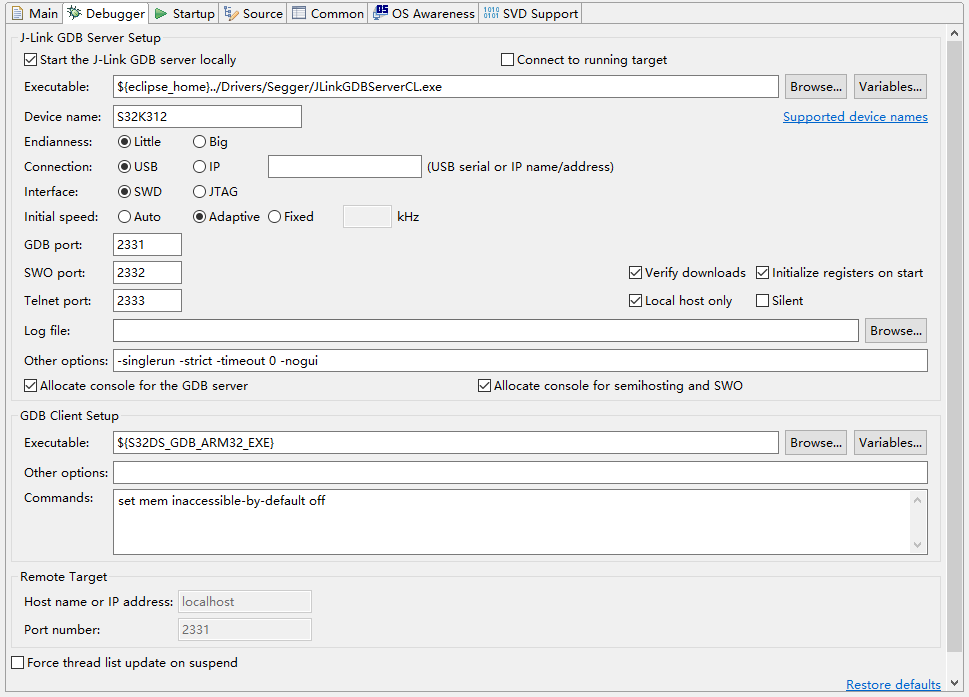Select Big endianness

[198, 141]
